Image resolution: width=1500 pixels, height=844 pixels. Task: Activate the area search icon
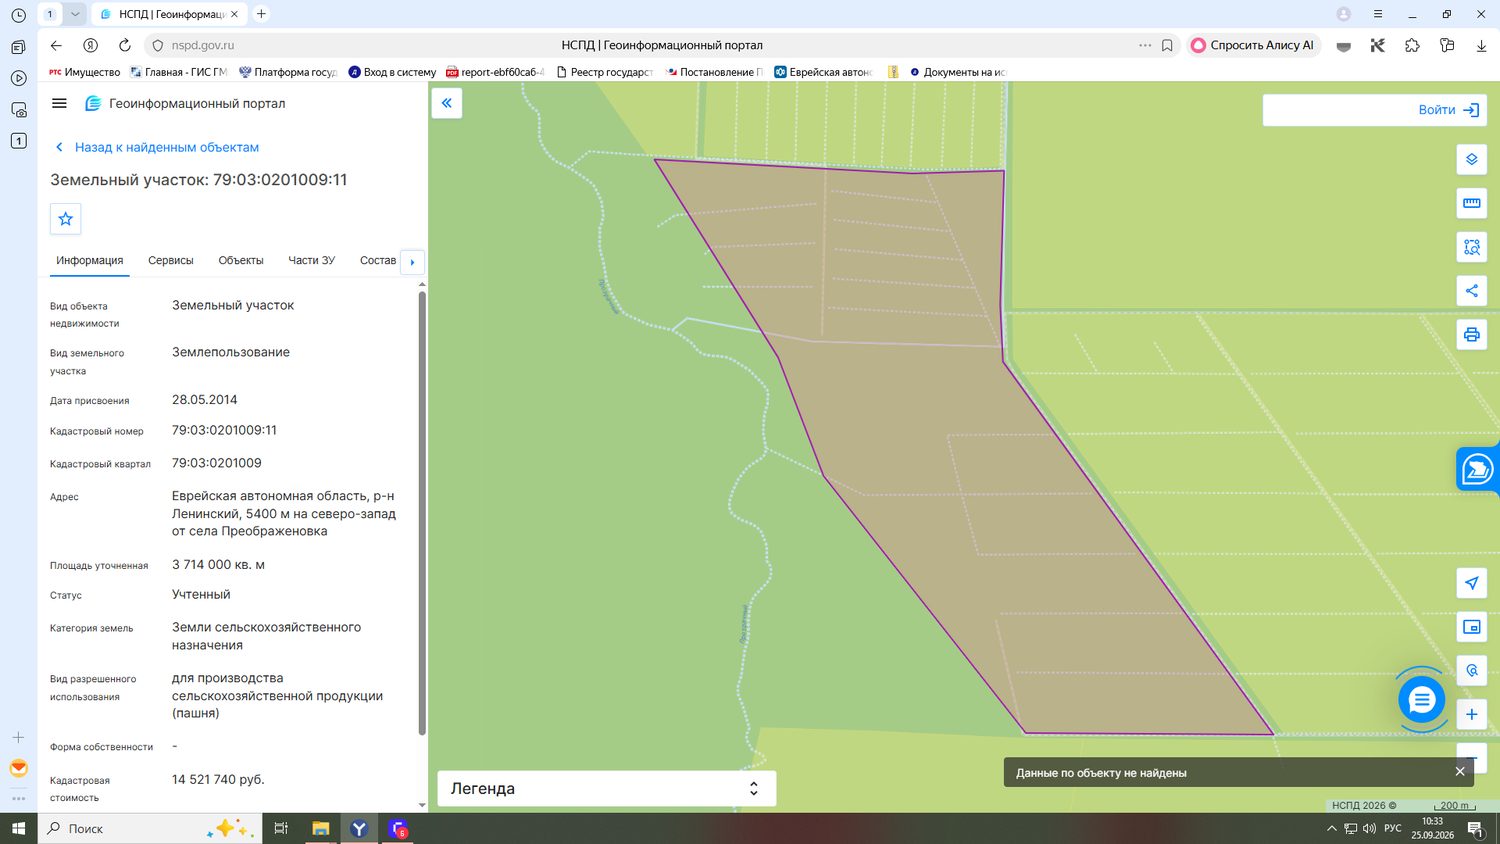pos(1471,247)
